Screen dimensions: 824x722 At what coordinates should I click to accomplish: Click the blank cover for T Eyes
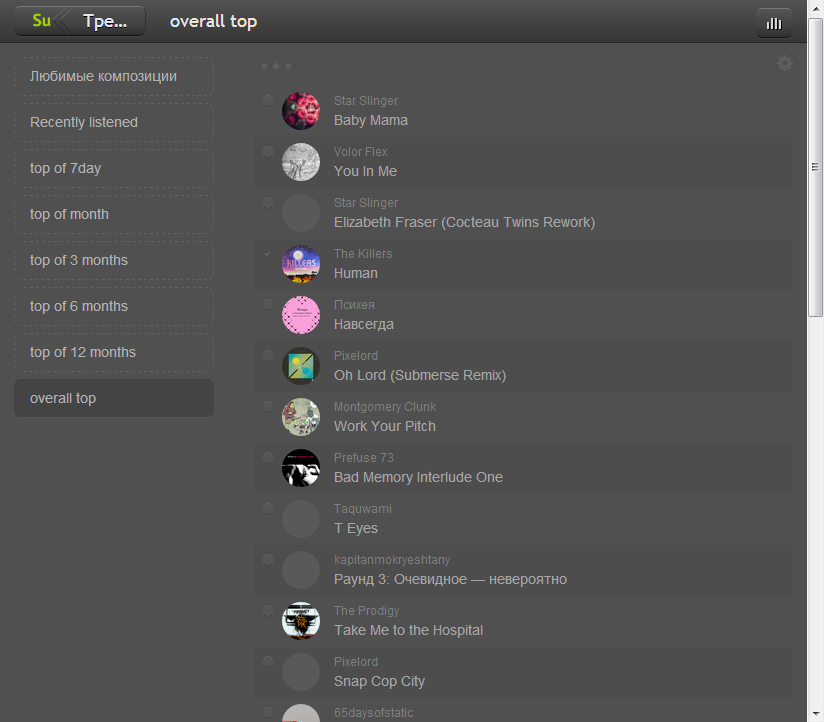pyautogui.click(x=301, y=519)
